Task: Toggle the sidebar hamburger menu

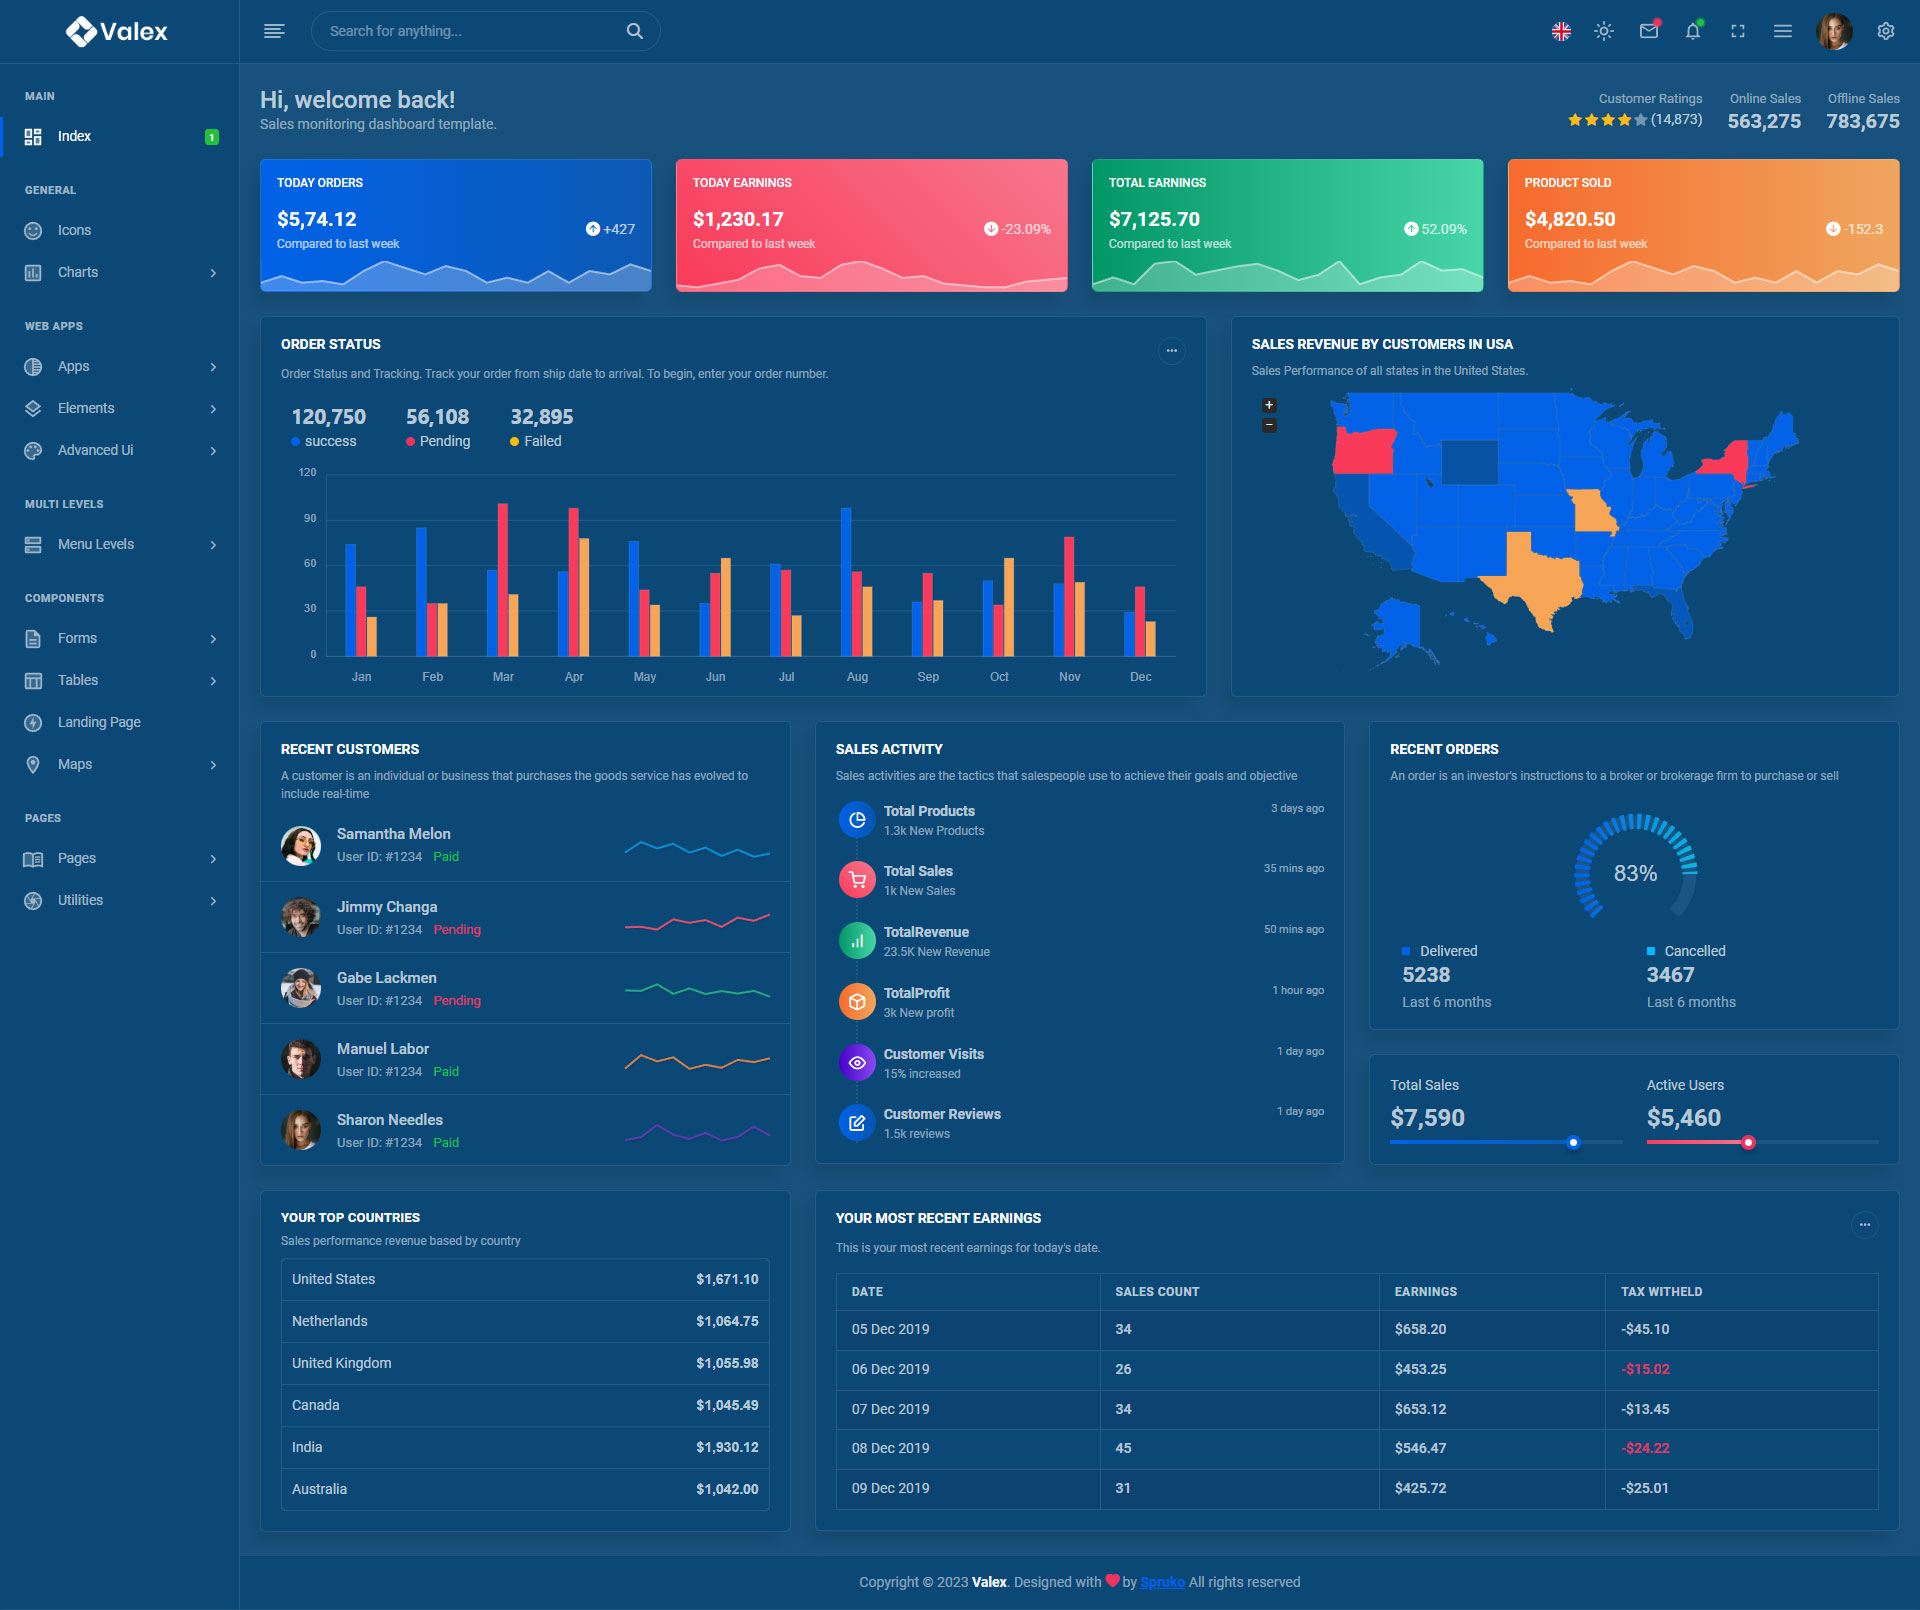Action: tap(274, 31)
